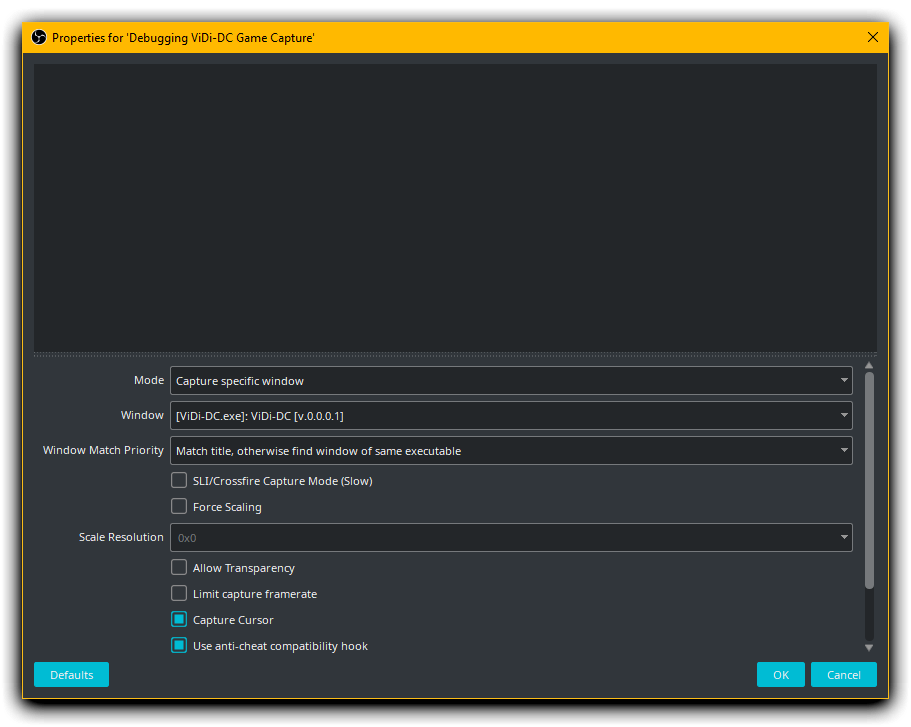Click the Scale Resolution 0x0 field
Viewport: 911px width, 727px height.
click(x=400, y=537)
